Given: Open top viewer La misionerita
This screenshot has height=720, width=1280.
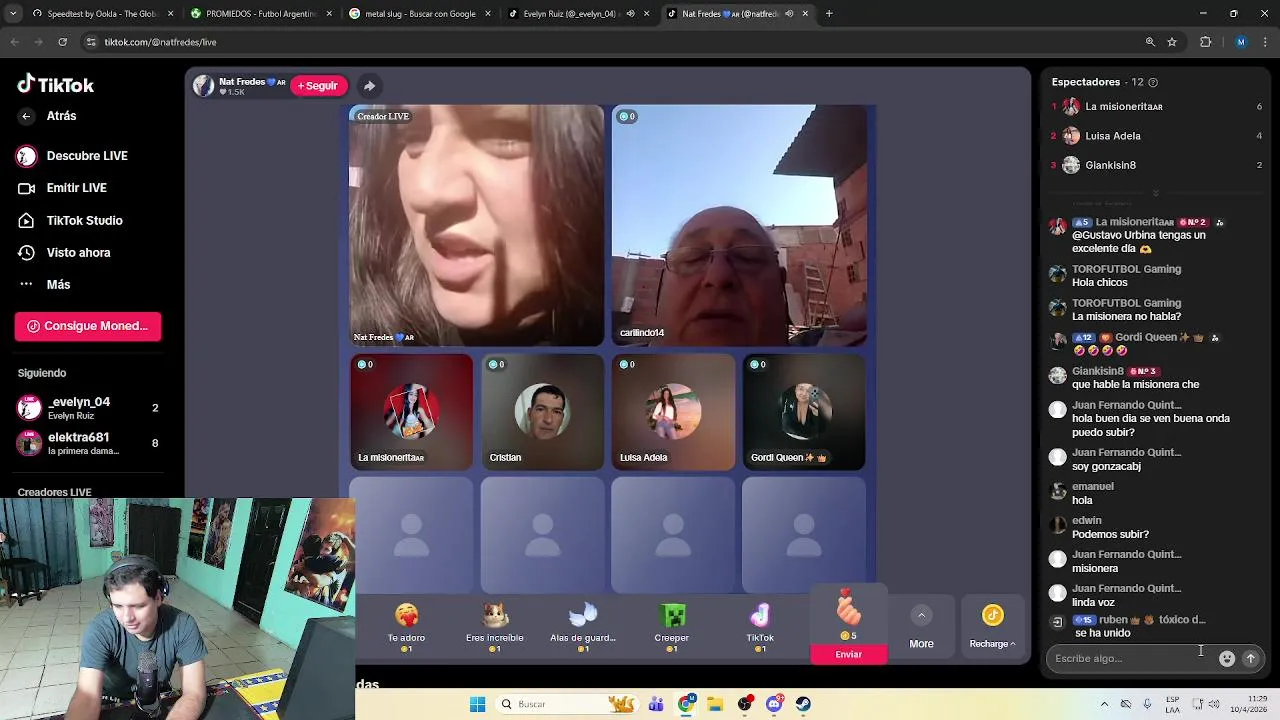Looking at the screenshot, I should [1156, 106].
